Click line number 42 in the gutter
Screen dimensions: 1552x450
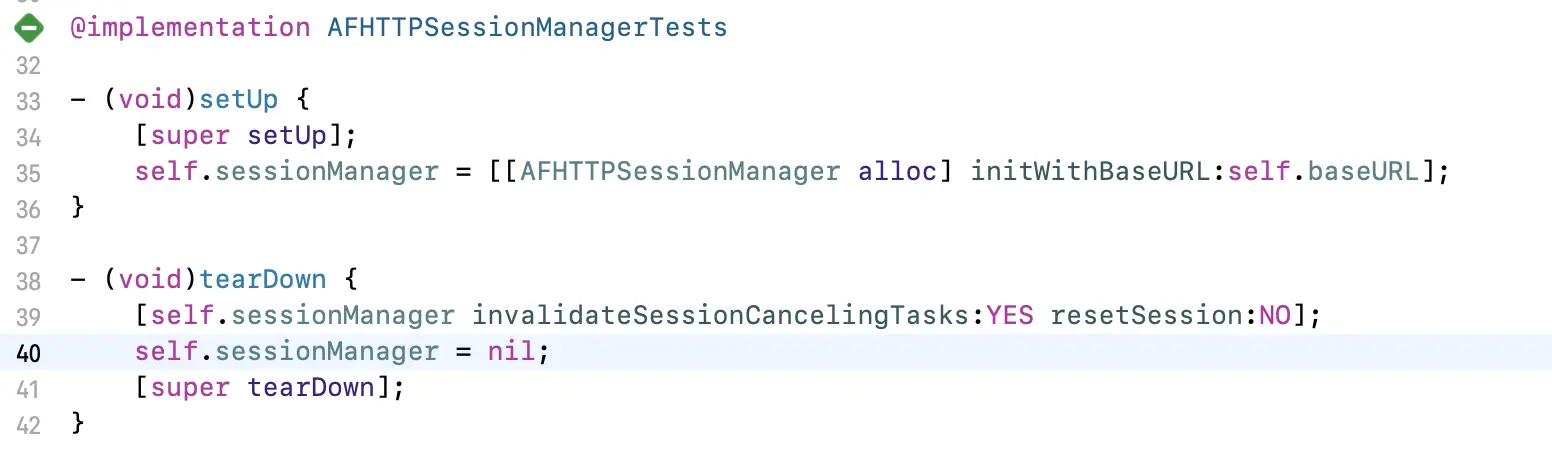28,425
